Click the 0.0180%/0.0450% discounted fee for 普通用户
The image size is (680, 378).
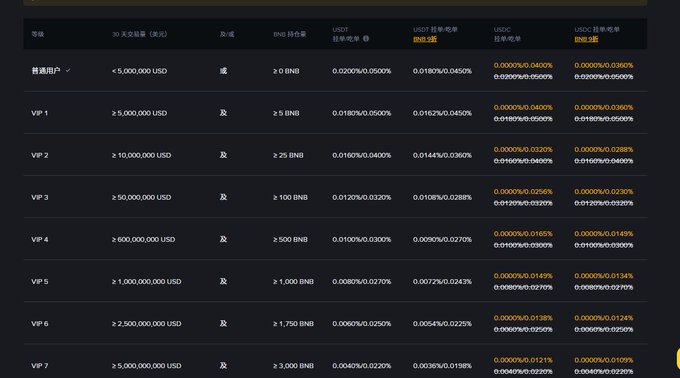click(x=442, y=71)
